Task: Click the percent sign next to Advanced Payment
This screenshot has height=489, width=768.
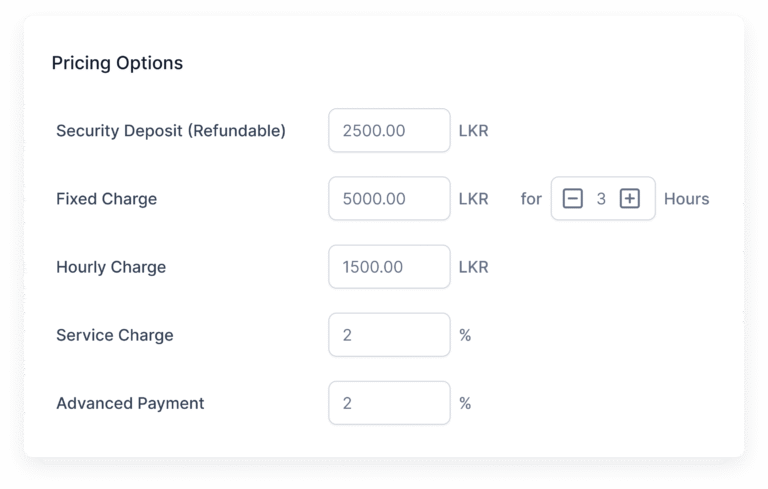Action: [465, 403]
